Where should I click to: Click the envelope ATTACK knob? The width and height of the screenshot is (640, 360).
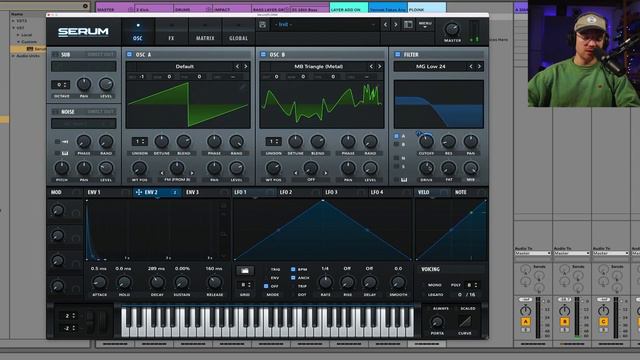[99, 282]
